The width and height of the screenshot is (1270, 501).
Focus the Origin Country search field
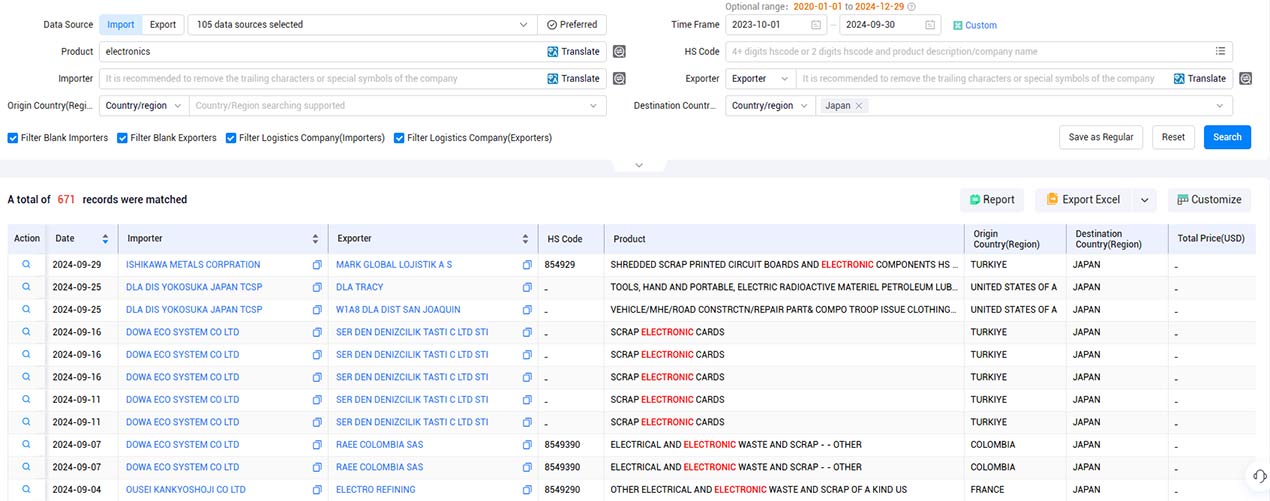[x=397, y=105]
